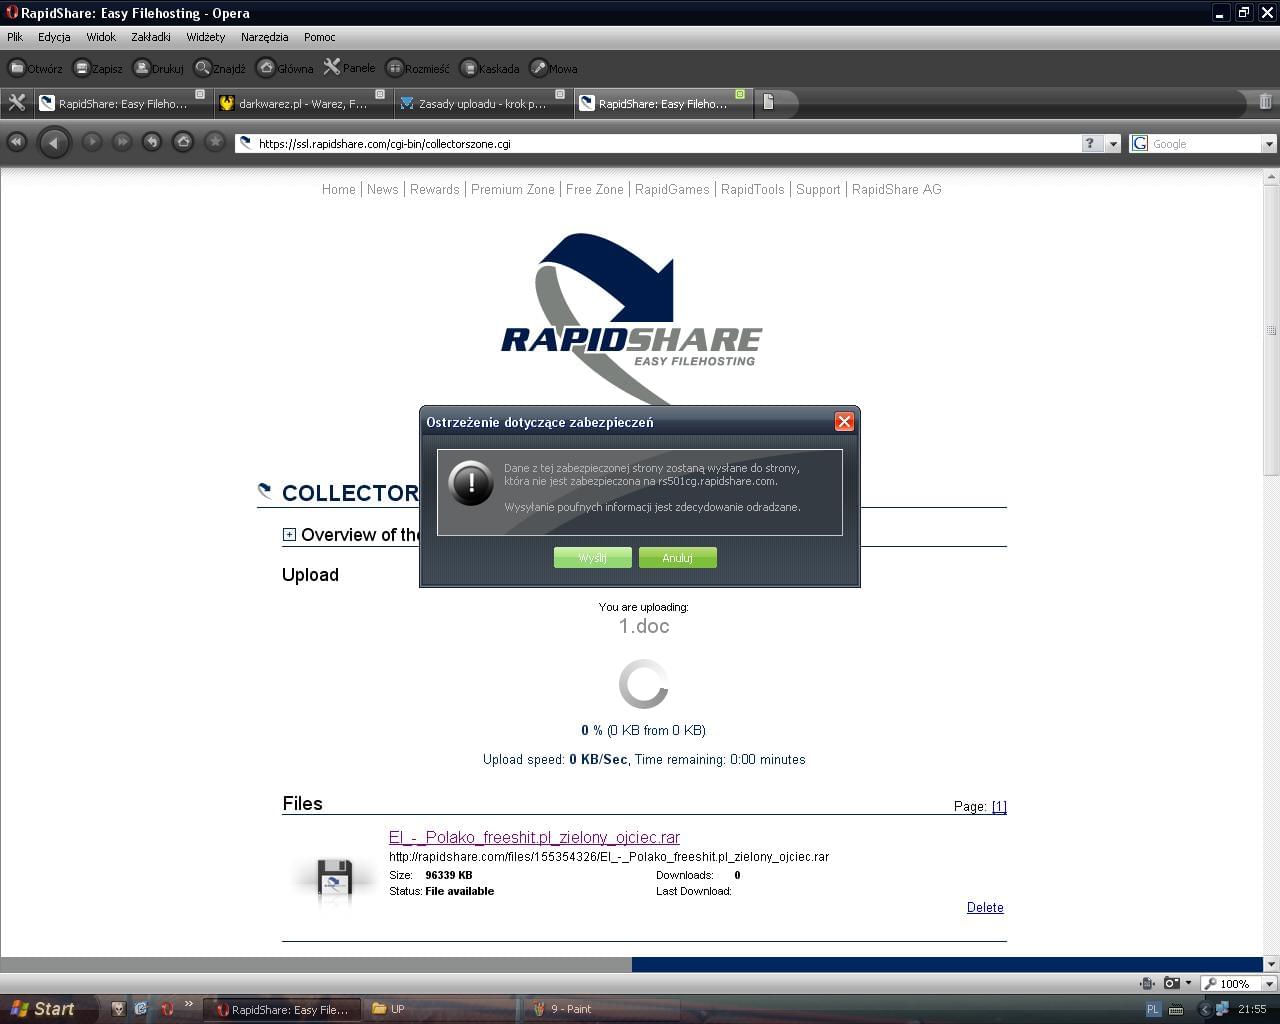Open the Plik menu
Screen dimensions: 1280x1024
[15, 37]
